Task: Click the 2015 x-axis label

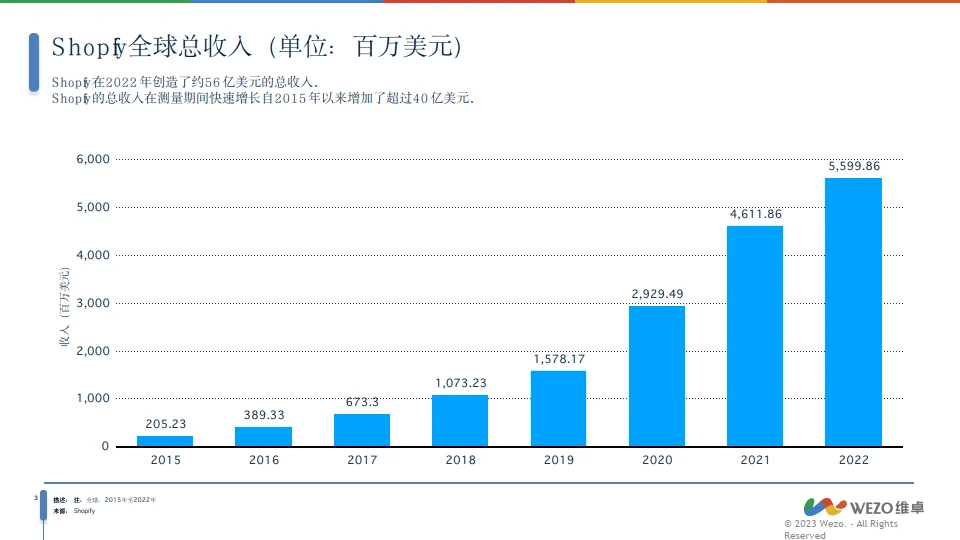Action: tap(165, 460)
